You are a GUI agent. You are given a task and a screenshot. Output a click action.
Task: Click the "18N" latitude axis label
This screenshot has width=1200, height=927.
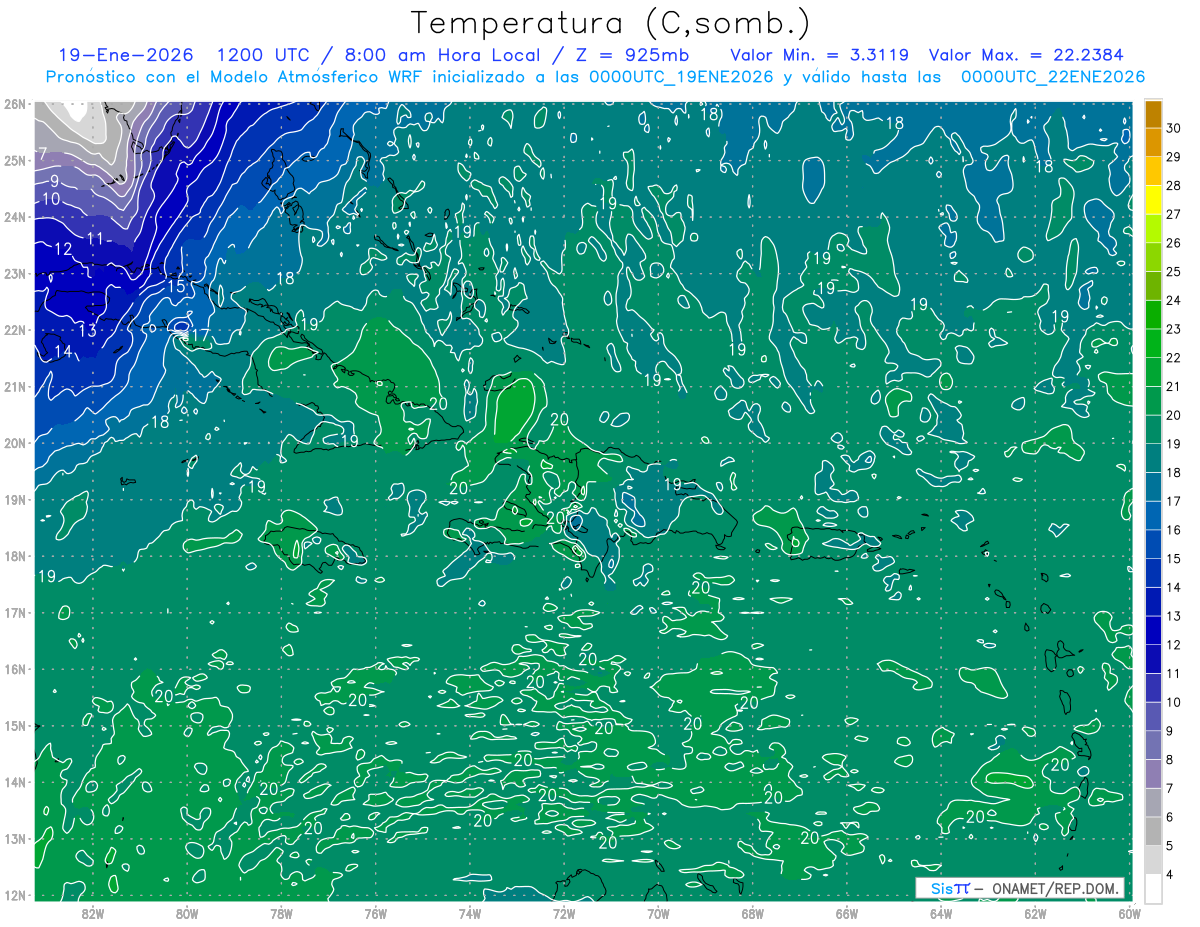[x=15, y=556]
